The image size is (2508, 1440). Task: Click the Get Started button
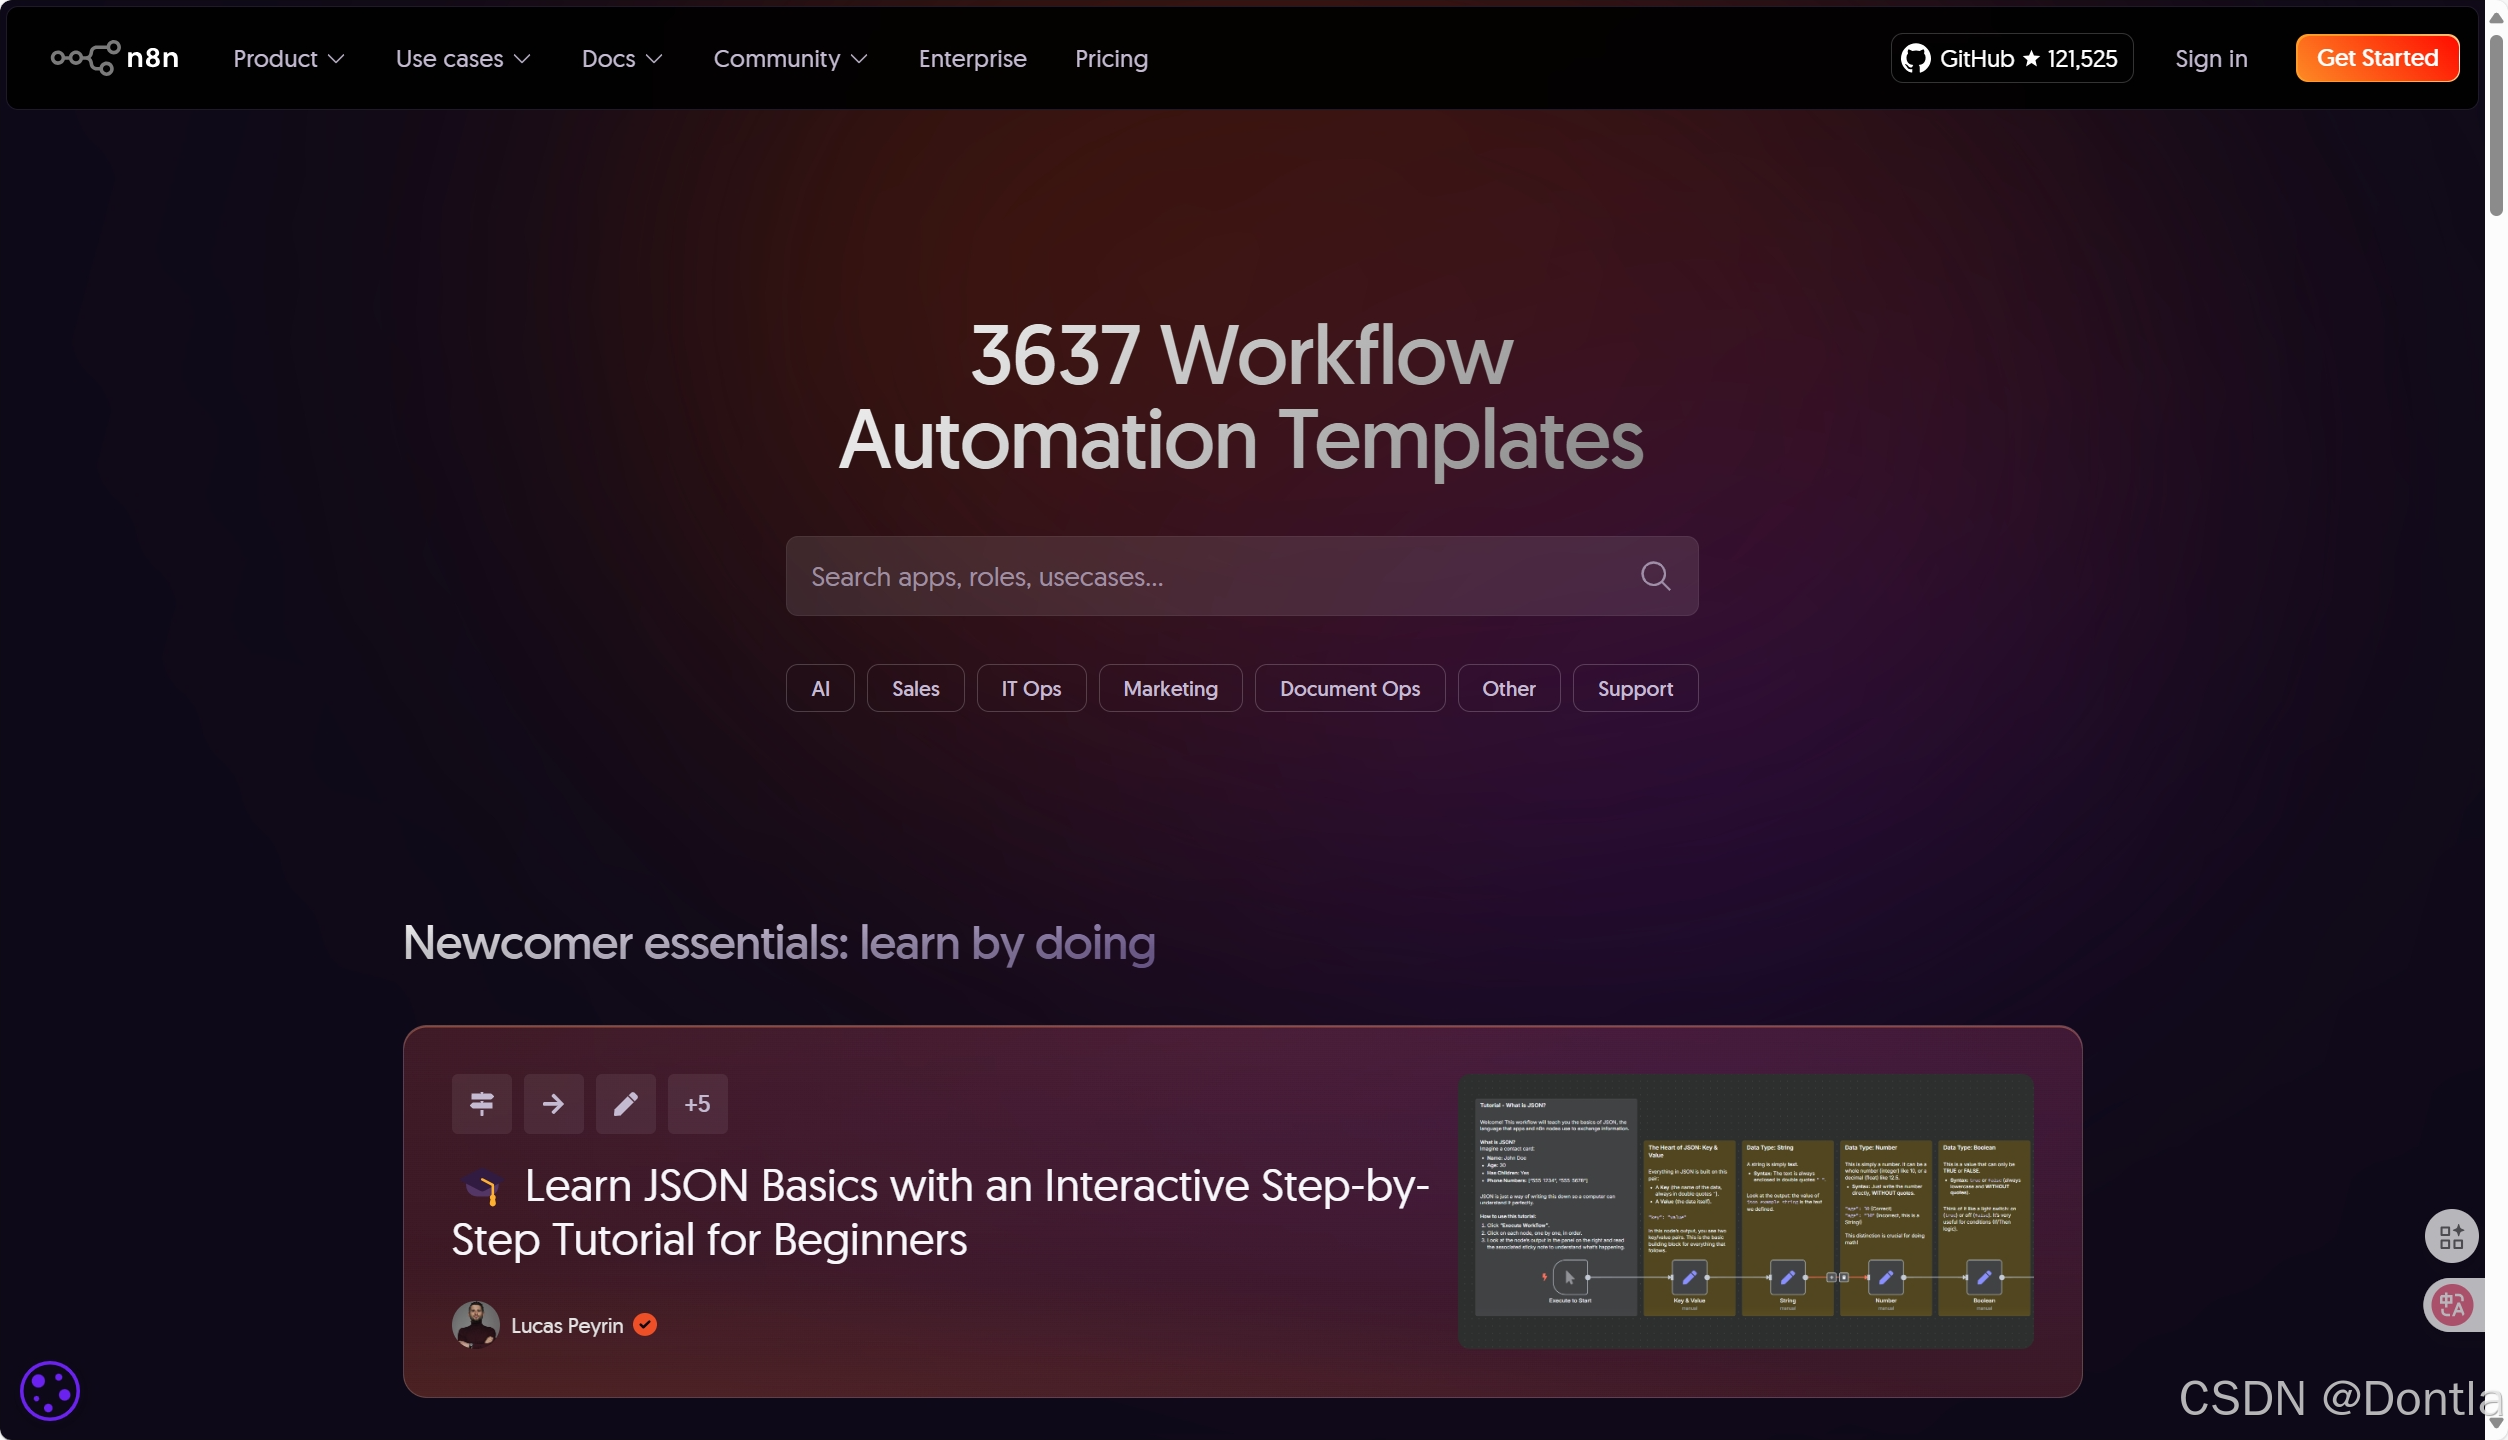click(x=2377, y=58)
